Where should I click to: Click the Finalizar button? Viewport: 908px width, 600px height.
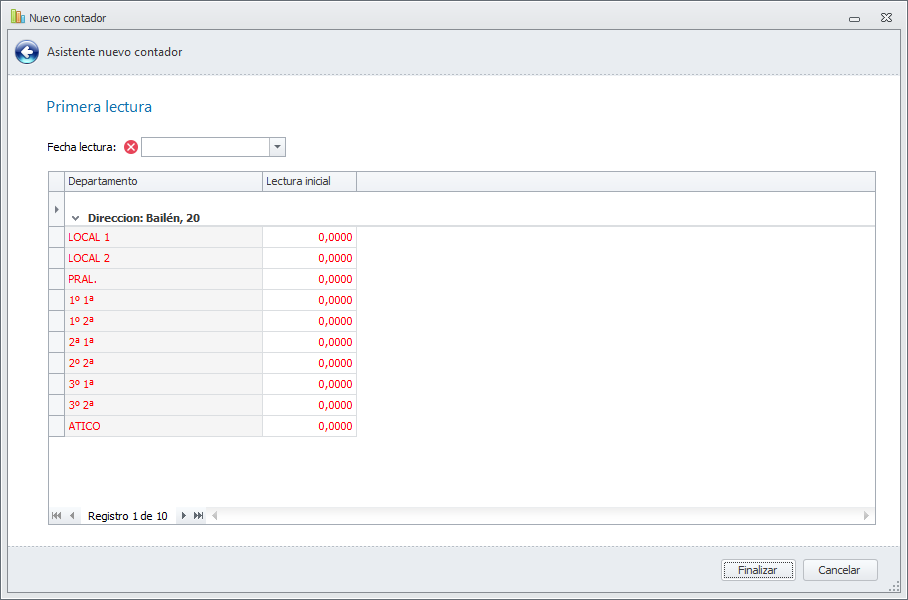tap(758, 570)
